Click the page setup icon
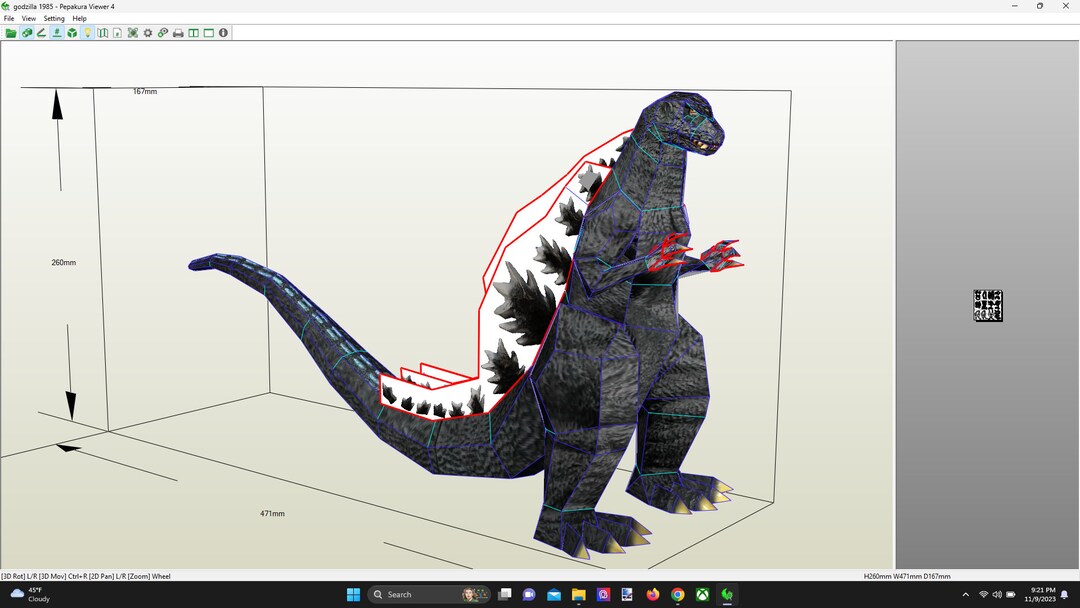The height and width of the screenshot is (608, 1080). tap(118, 32)
